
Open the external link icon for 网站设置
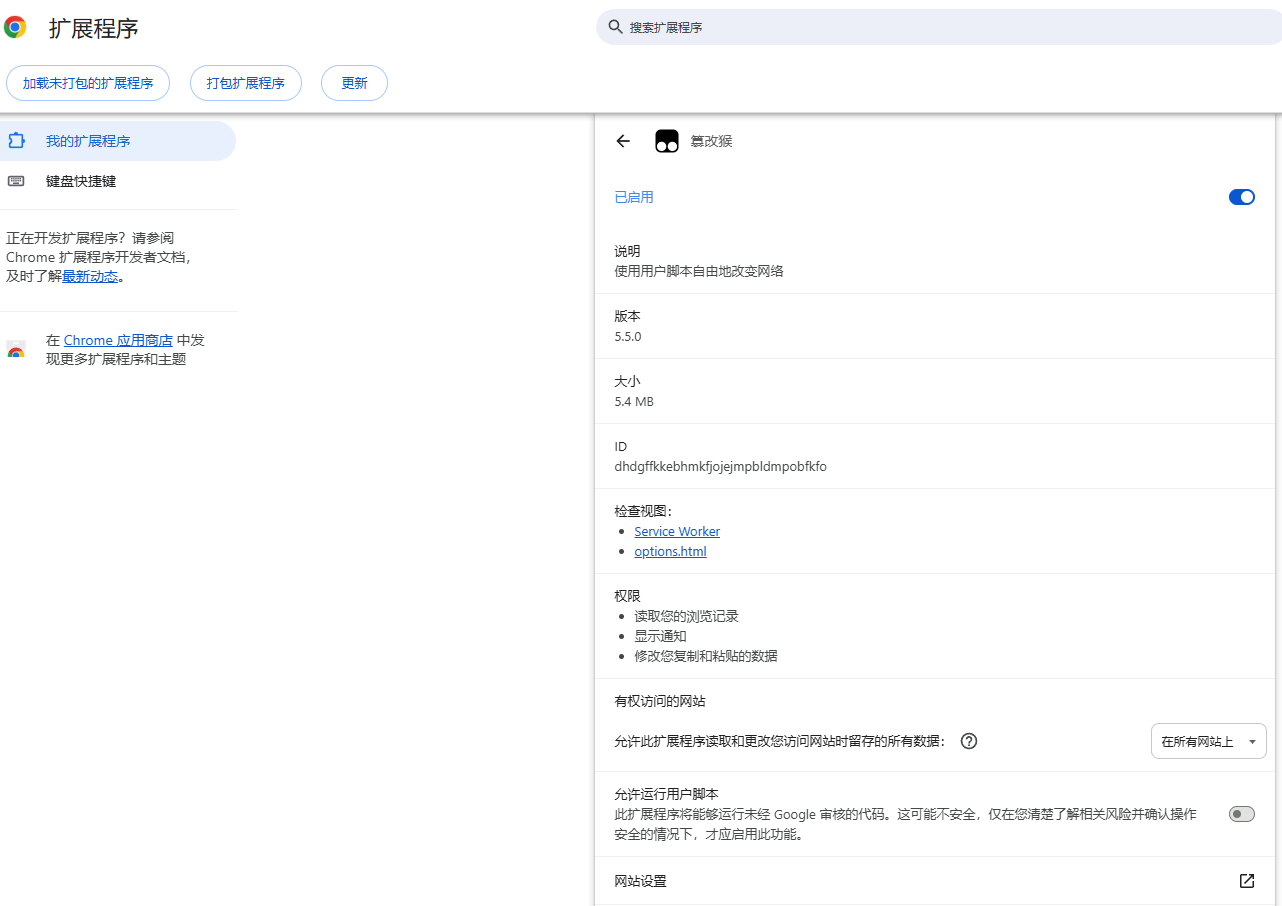[1247, 881]
